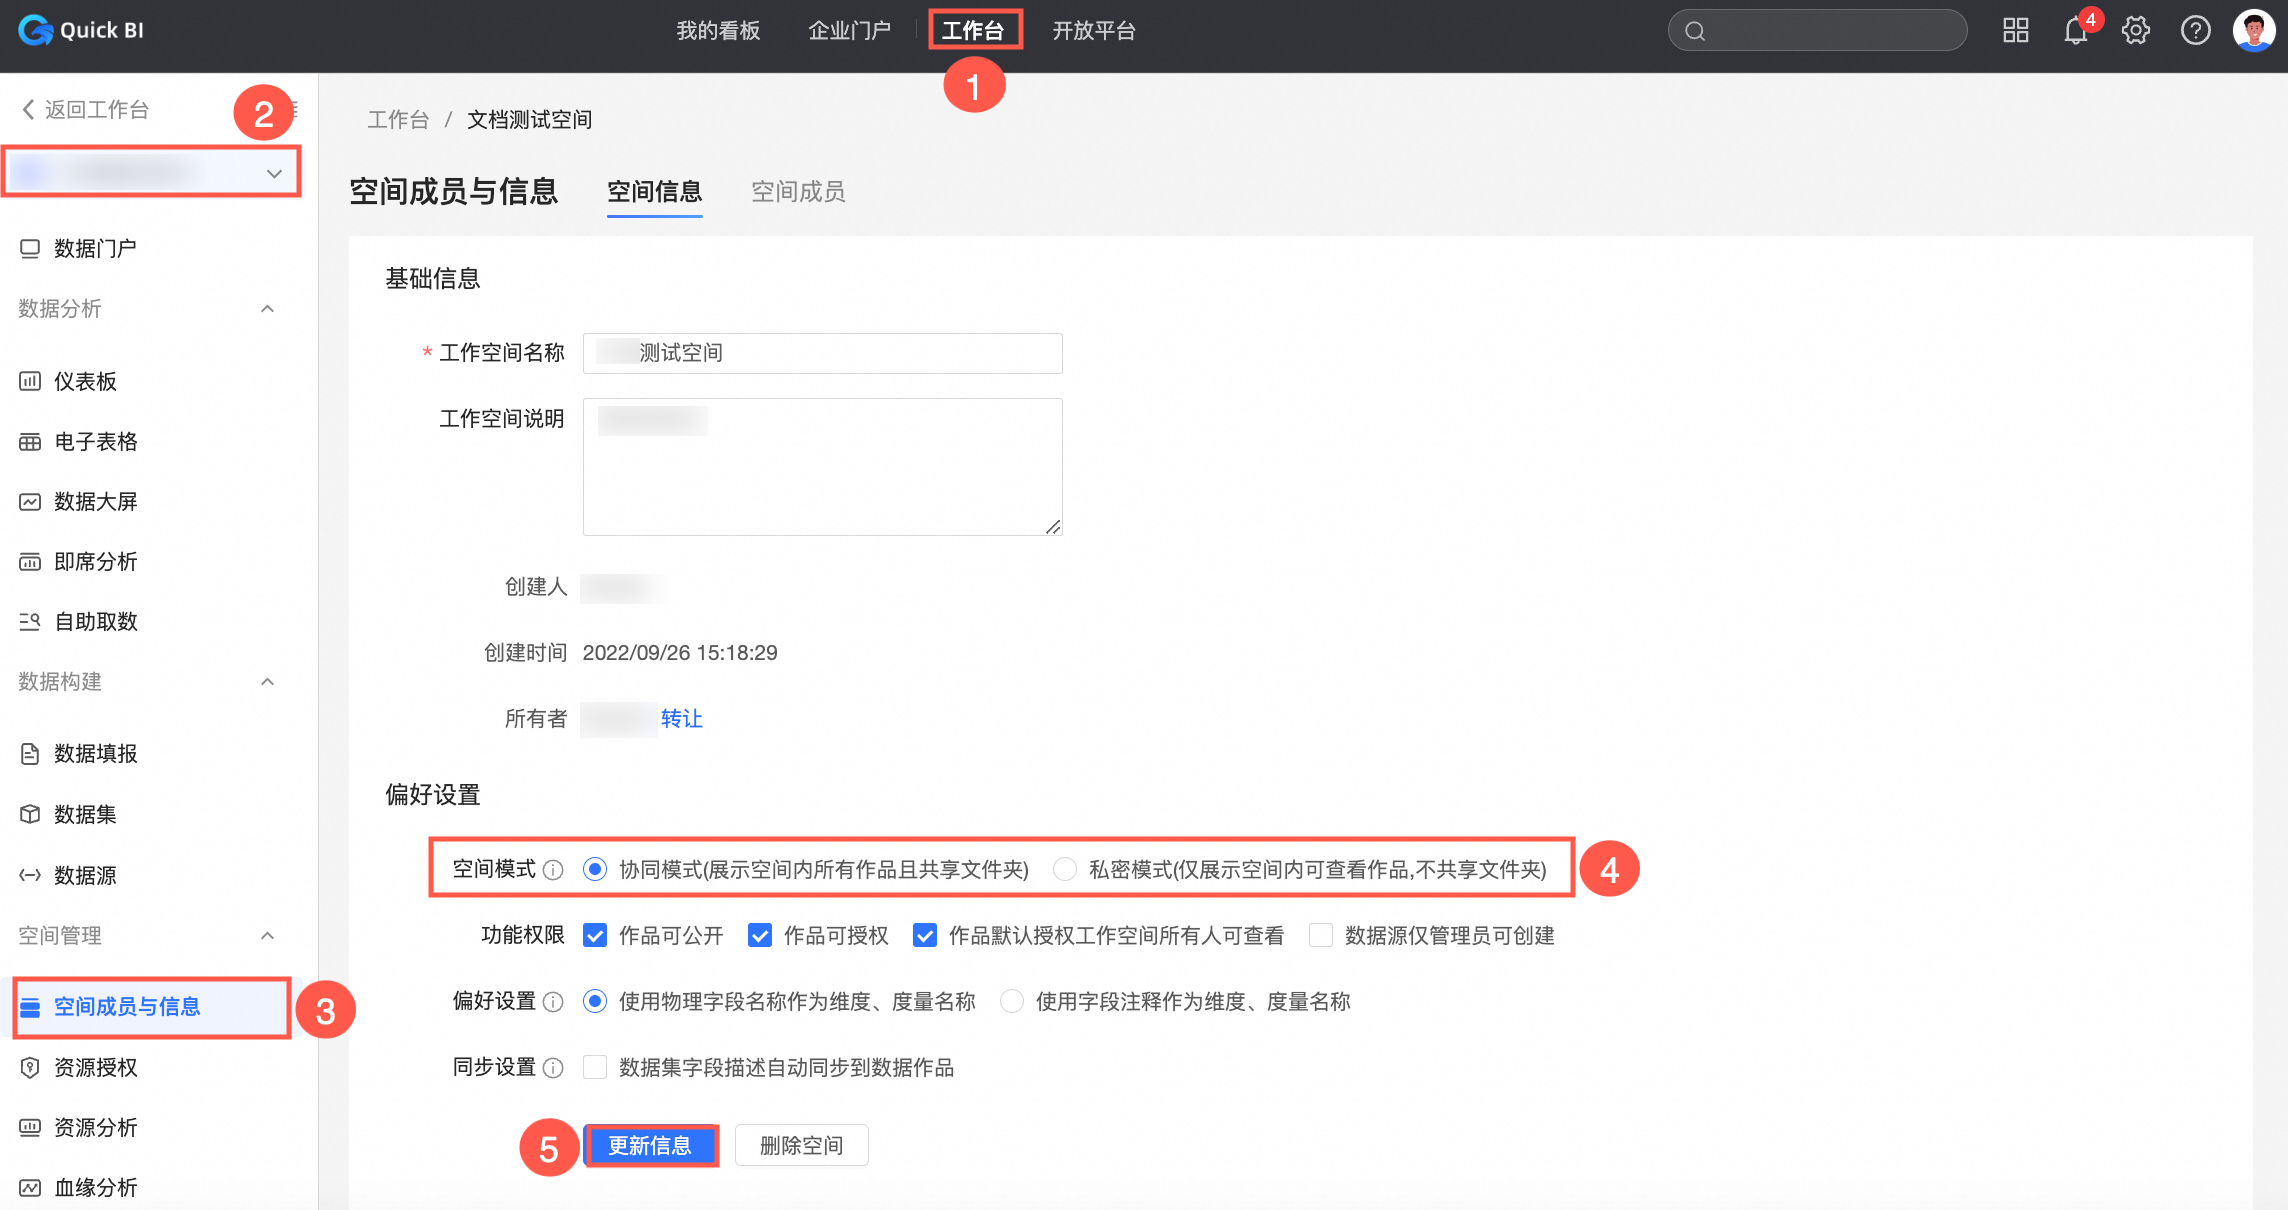Click the search magnifier icon

coord(1695,31)
